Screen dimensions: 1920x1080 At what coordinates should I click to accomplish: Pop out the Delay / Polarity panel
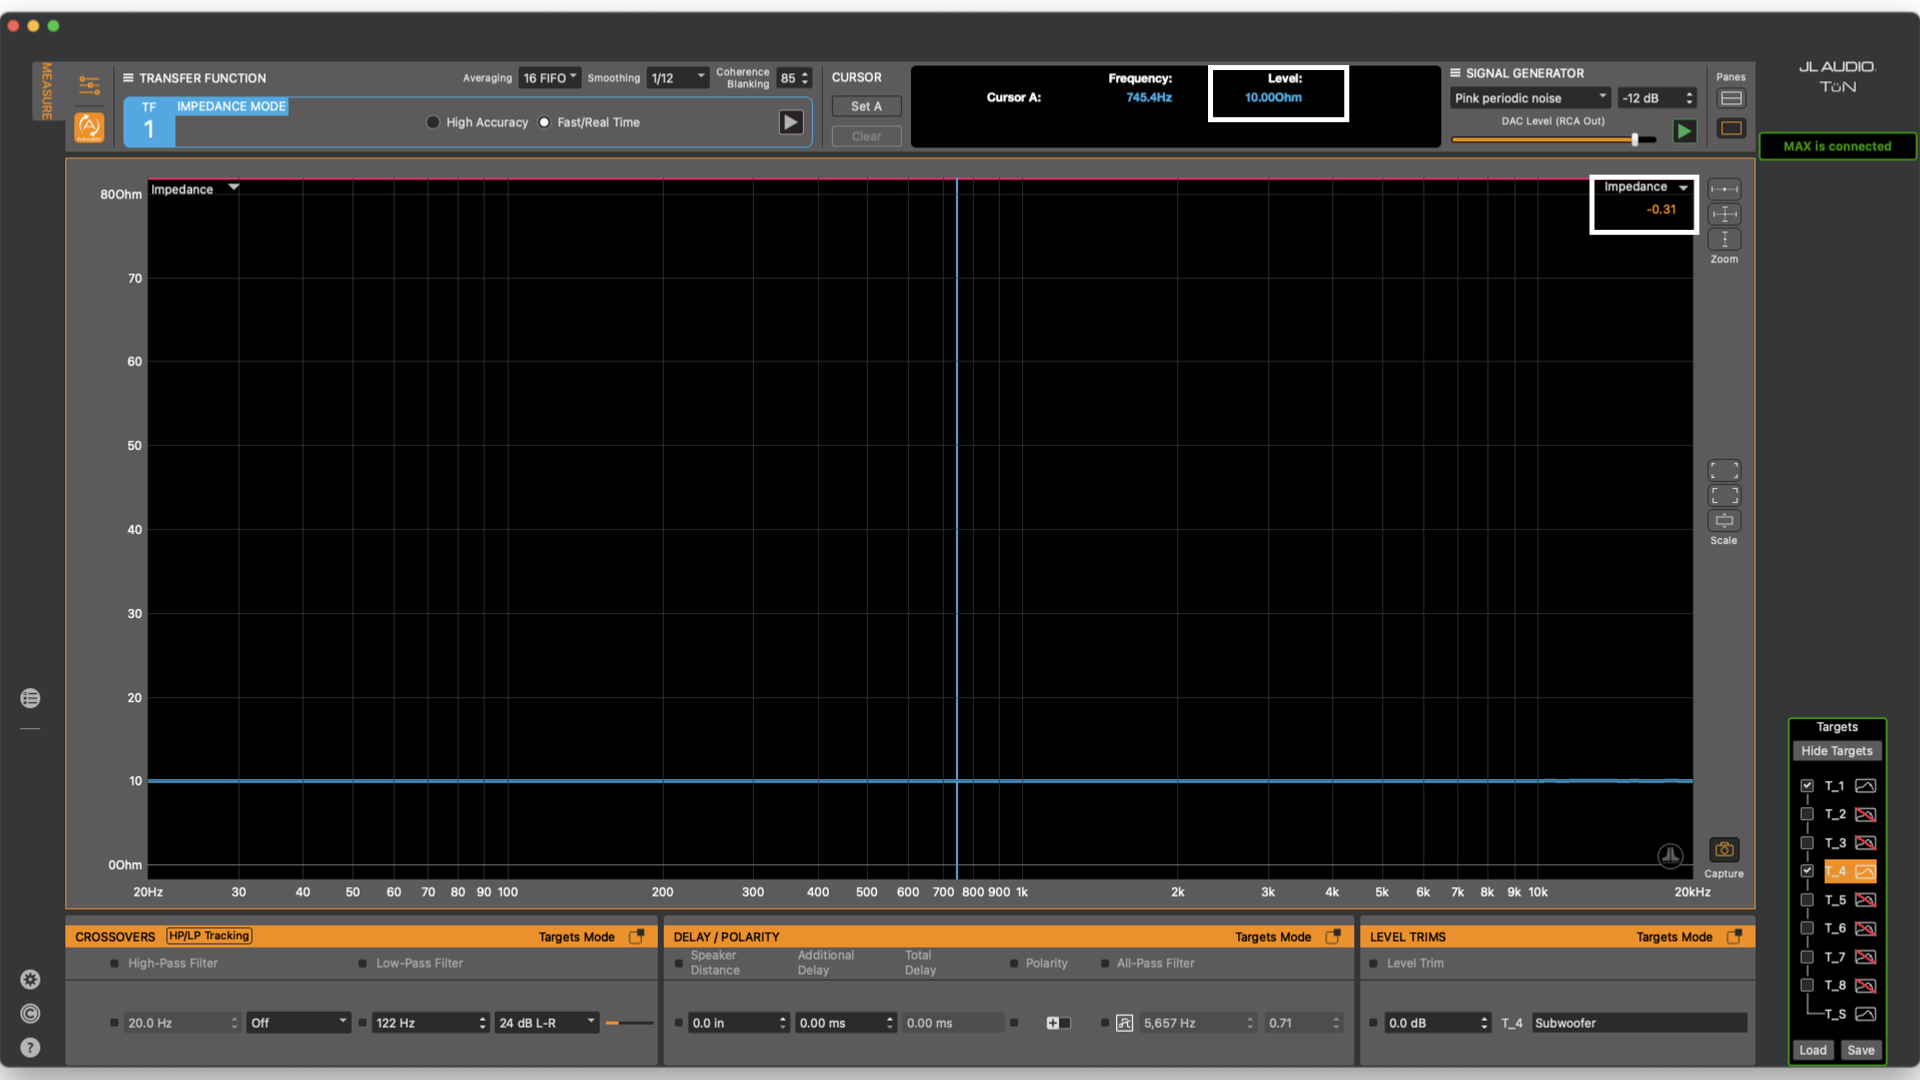1333,936
